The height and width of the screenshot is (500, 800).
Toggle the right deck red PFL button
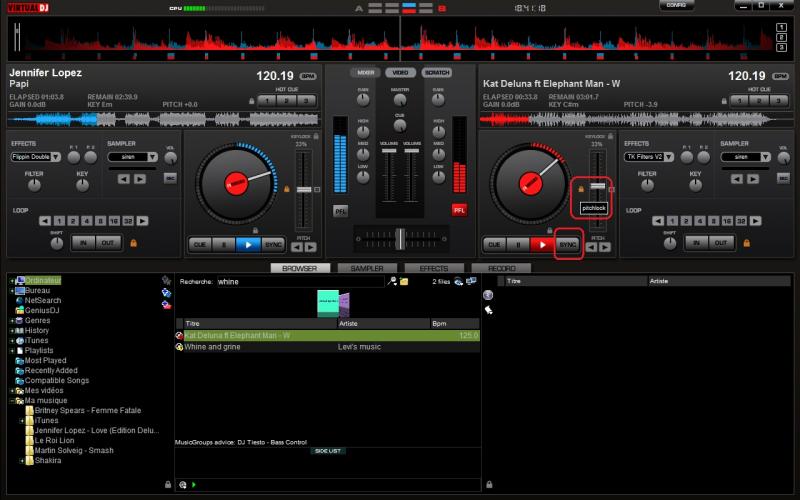click(459, 210)
